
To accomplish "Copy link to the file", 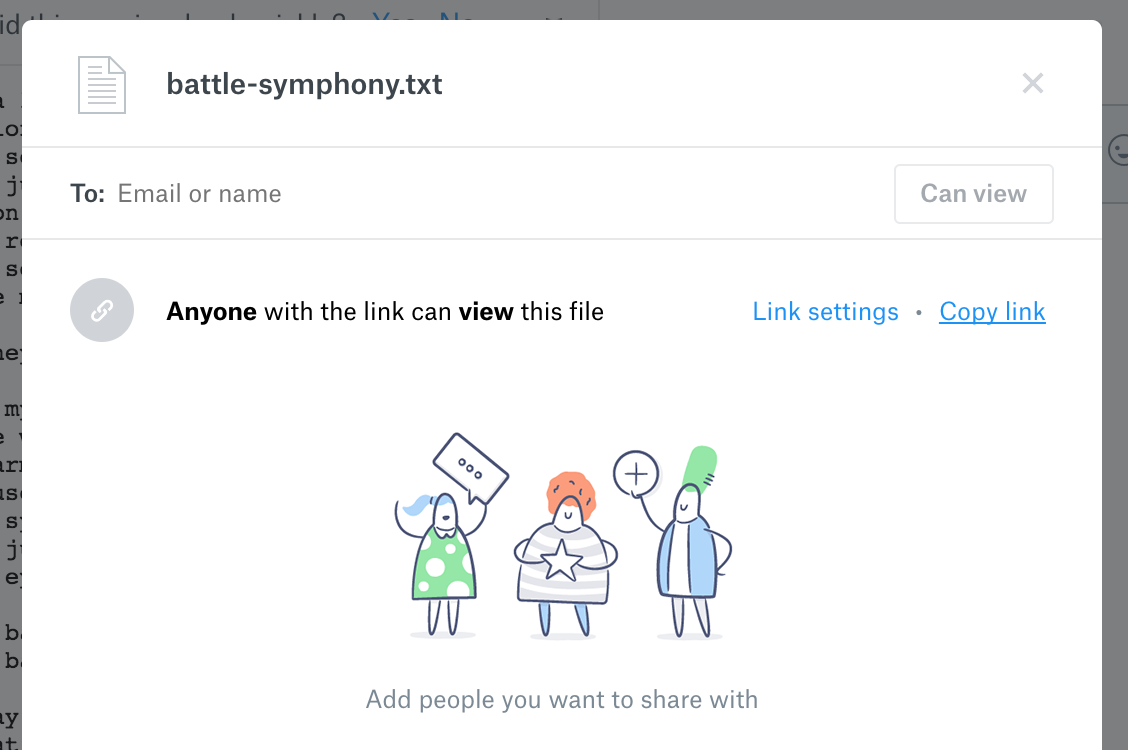I will 992,312.
